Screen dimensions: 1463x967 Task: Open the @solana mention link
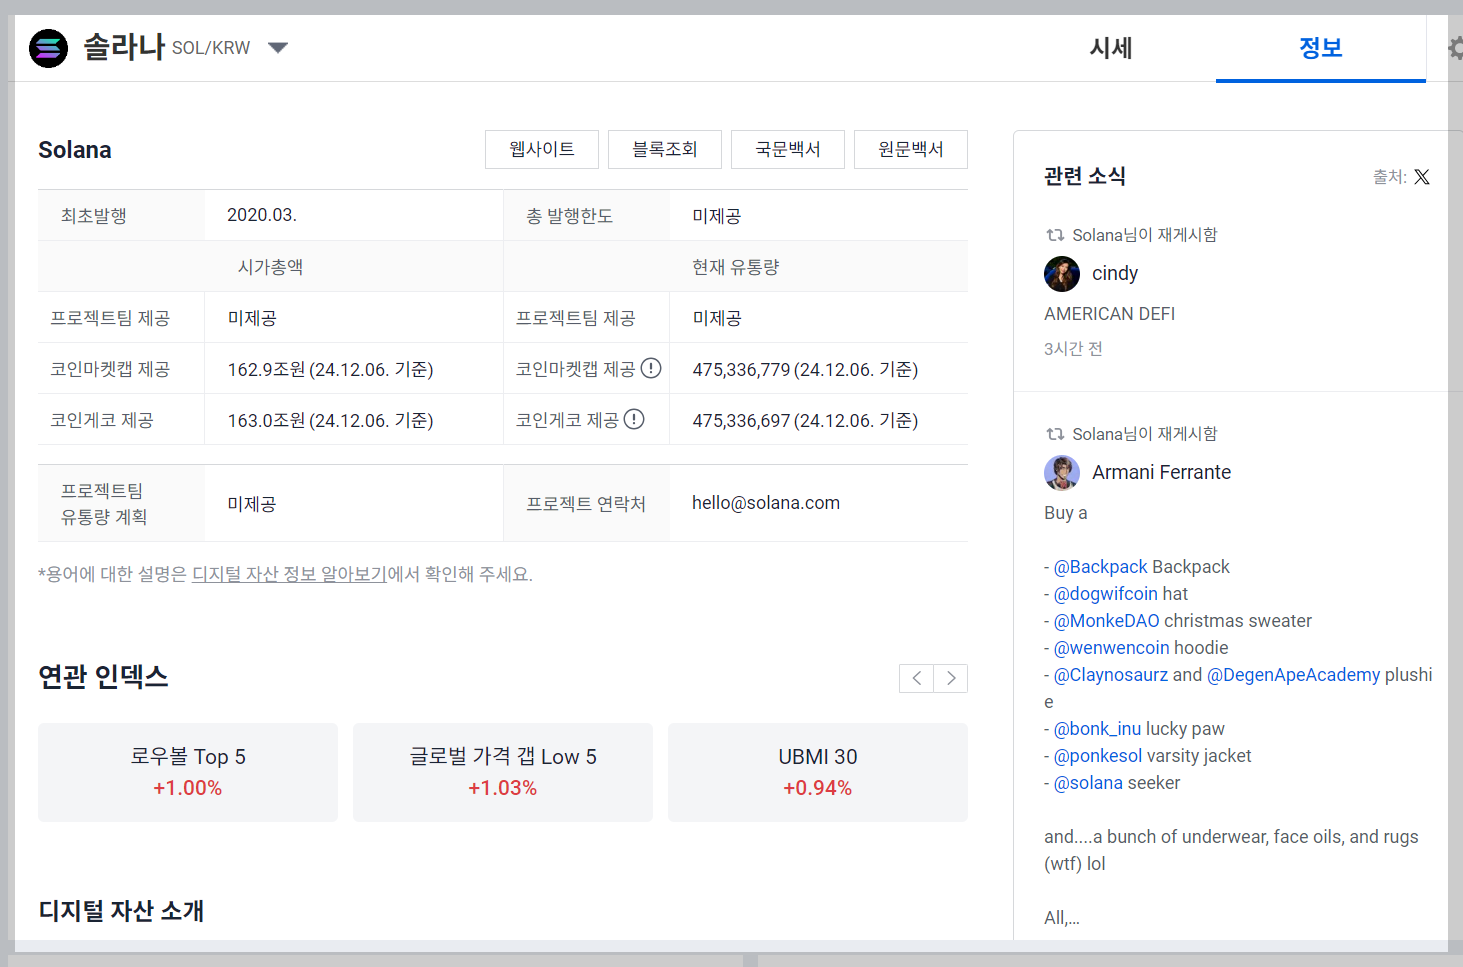point(1088,783)
